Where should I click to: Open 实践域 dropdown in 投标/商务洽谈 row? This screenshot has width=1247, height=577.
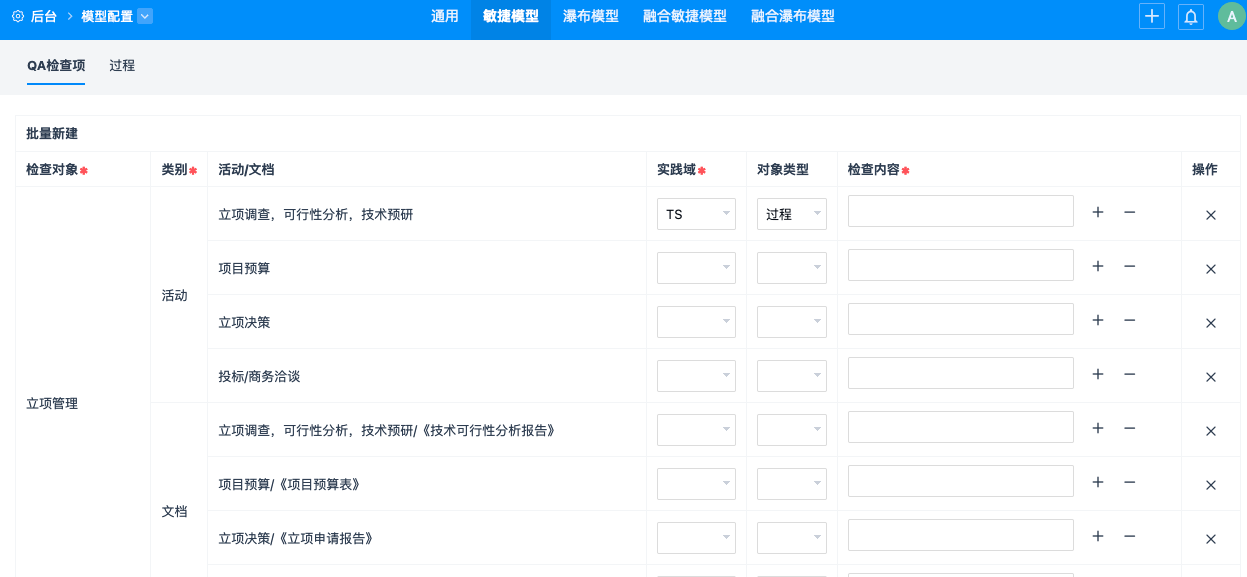[696, 376]
